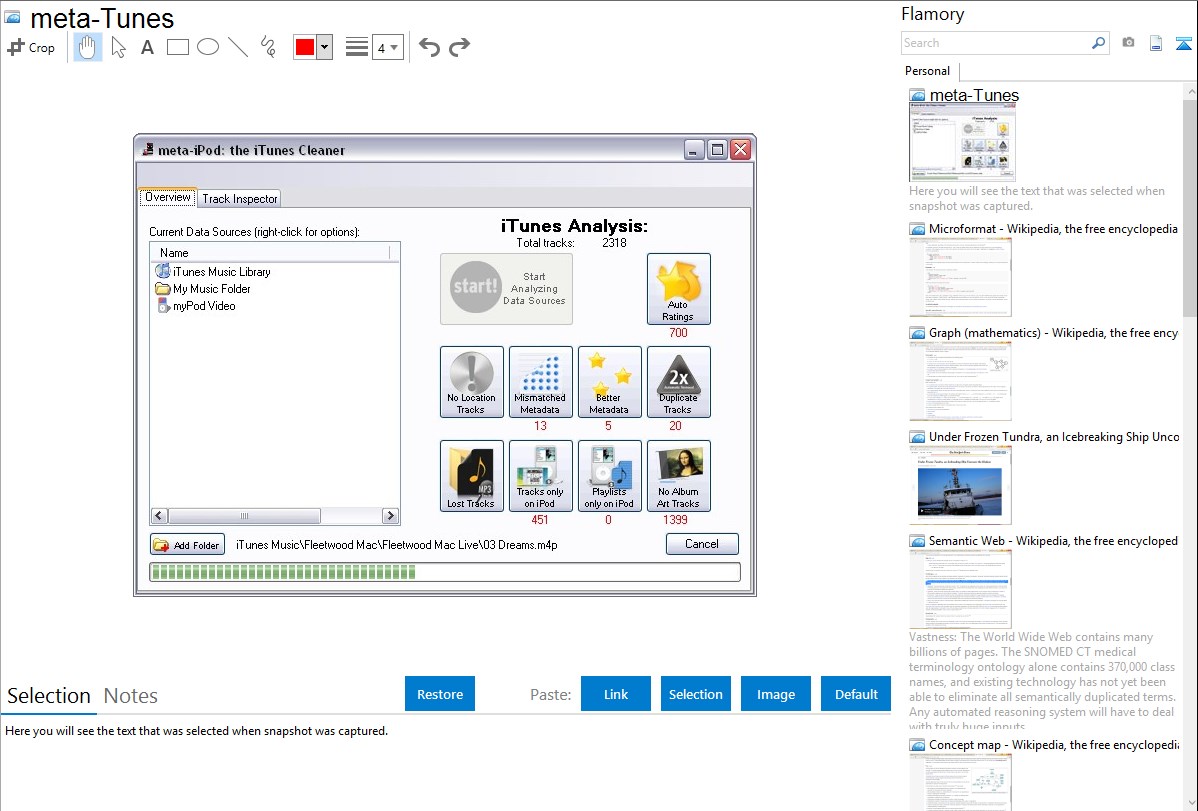Viewport: 1198px width, 811px height.
Task: Click the data sources list left scroll arrow
Action: 160,516
